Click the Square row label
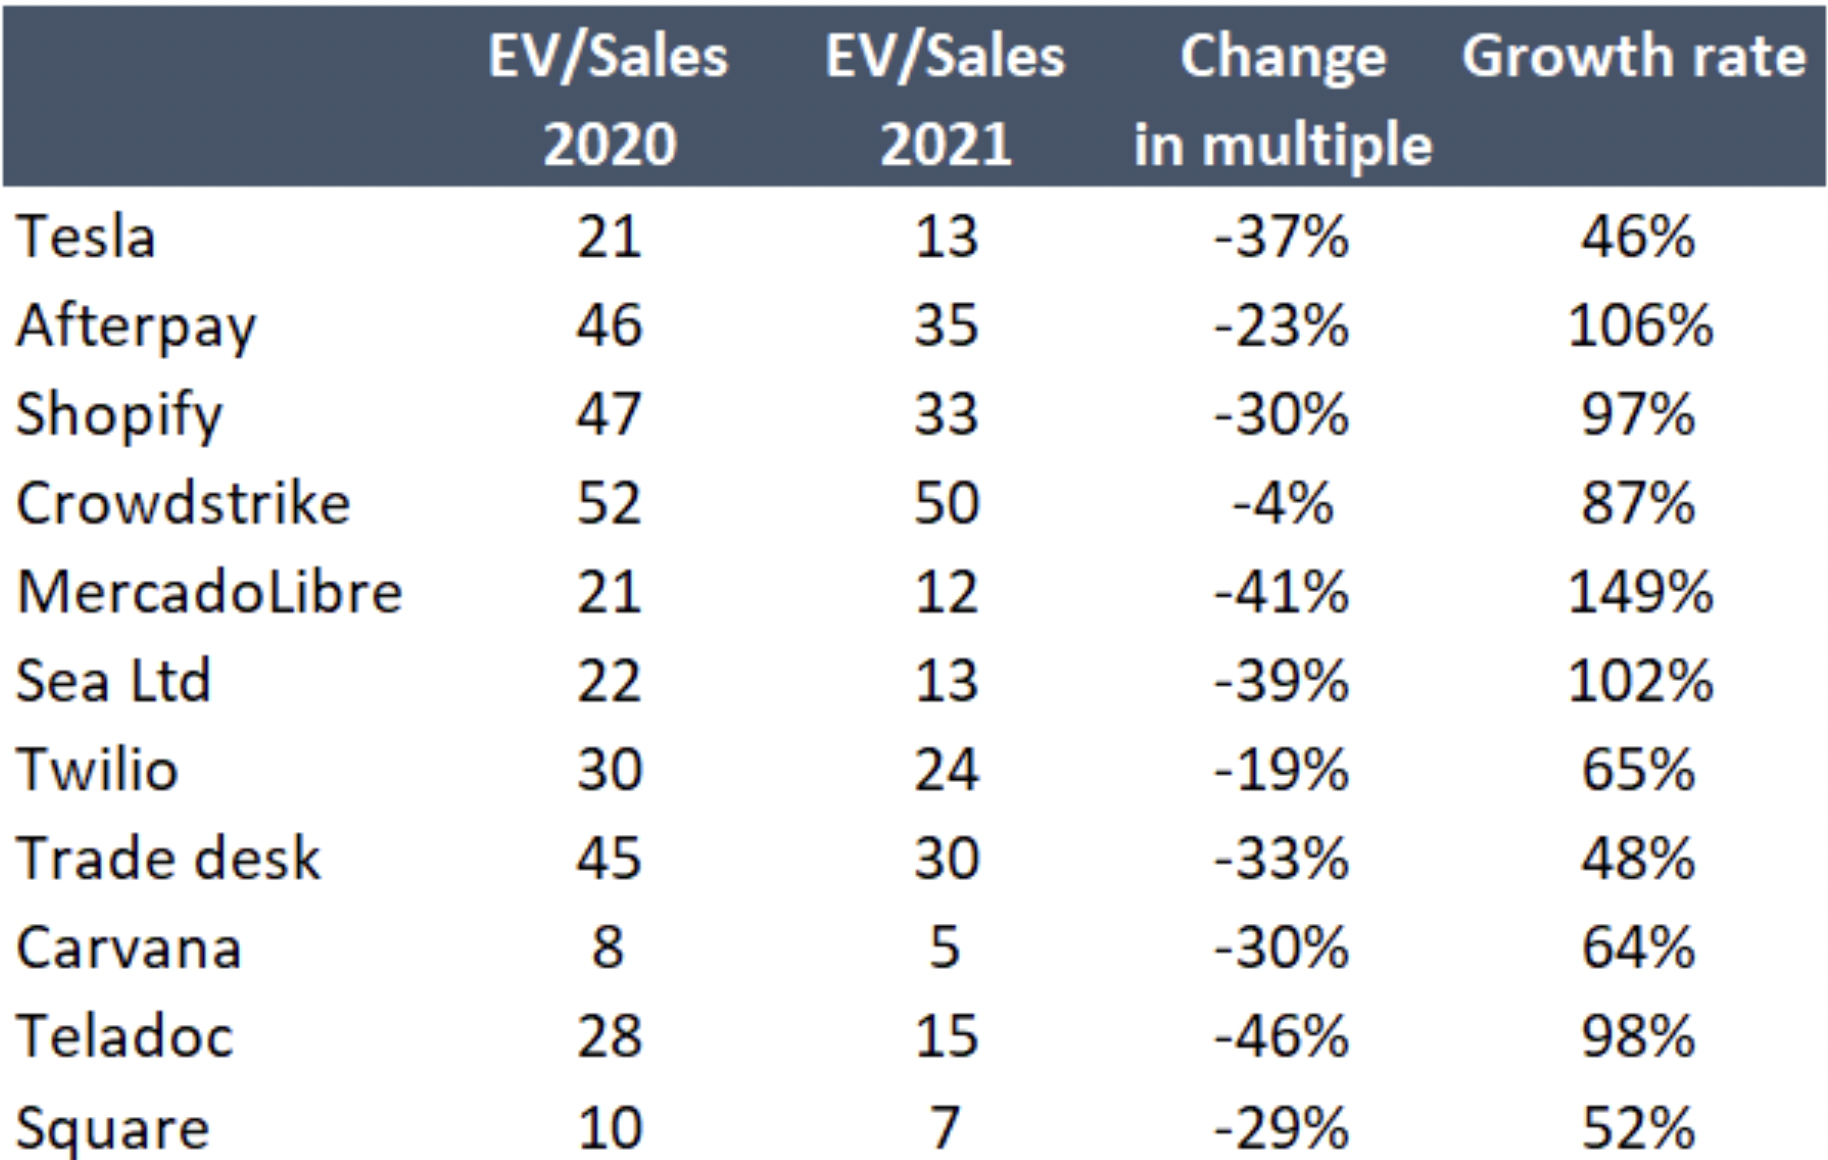The image size is (1828, 1160). 113,1127
